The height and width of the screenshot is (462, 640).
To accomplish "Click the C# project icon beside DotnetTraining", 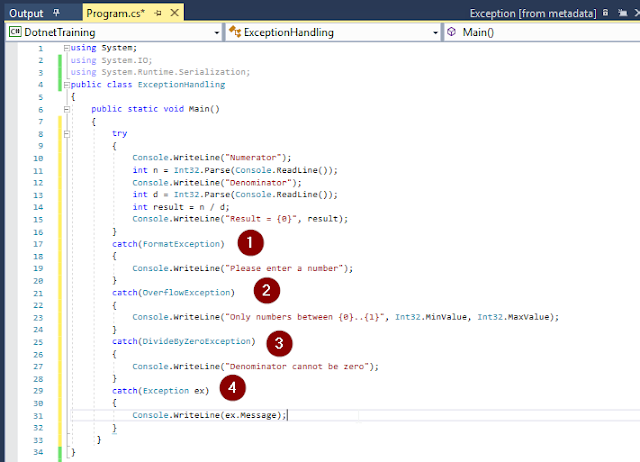I will tap(15, 32).
